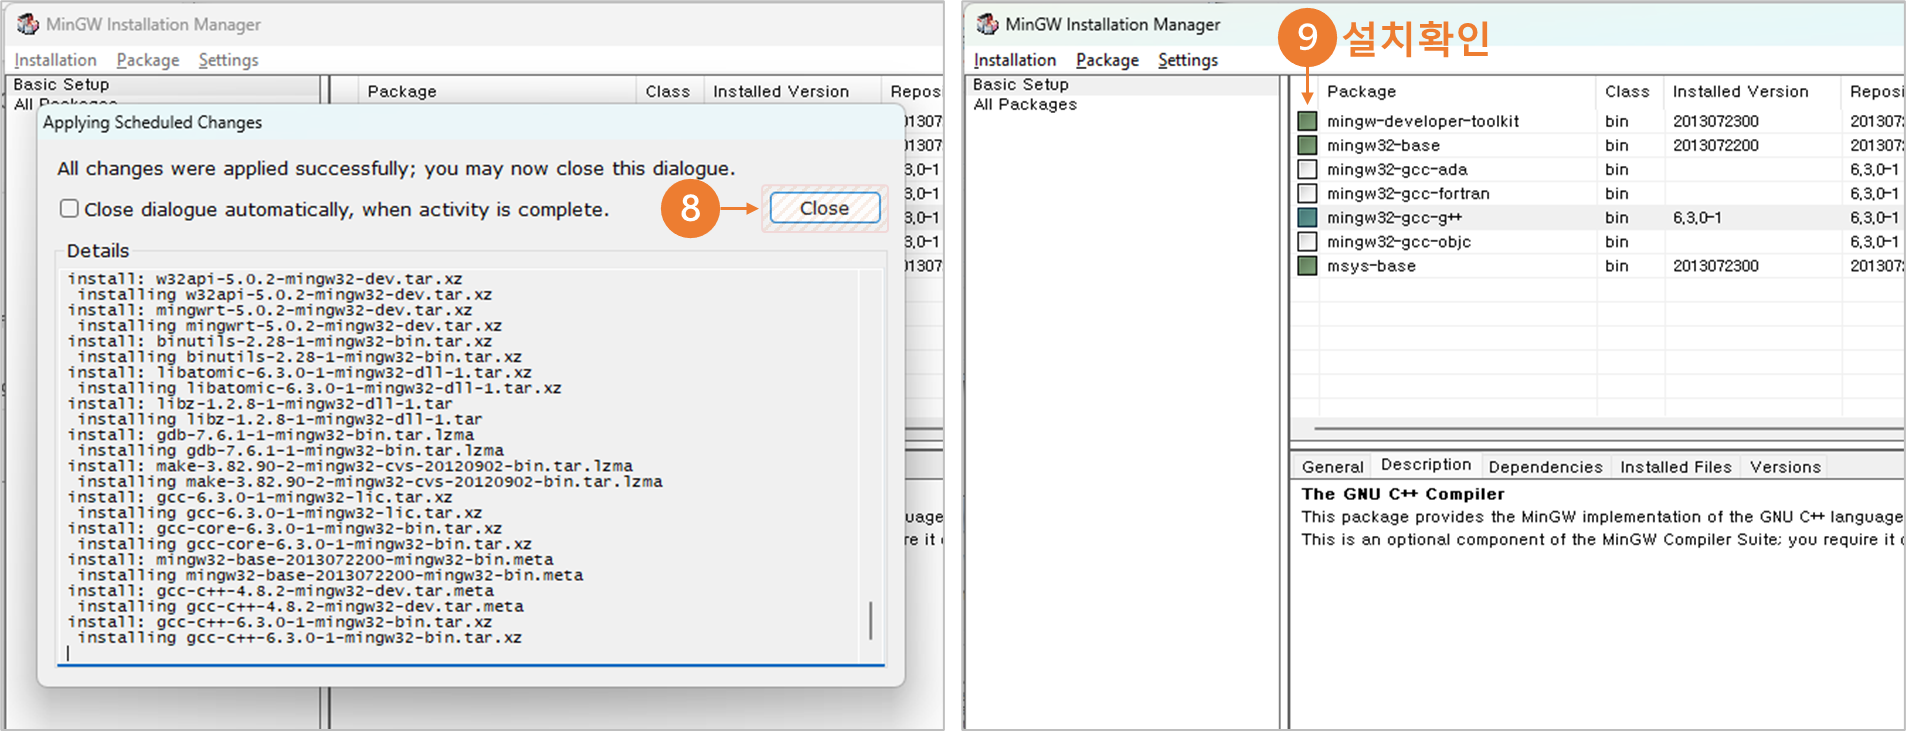Mark the mingw32-gcc-ada package checkbox
This screenshot has width=1906, height=731.
(x=1307, y=169)
